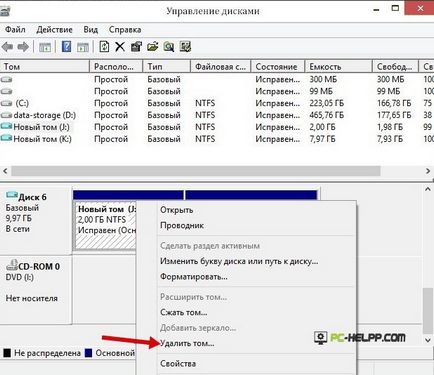434x375 pixels.
Task: Open the Справка menu
Action: click(125, 30)
